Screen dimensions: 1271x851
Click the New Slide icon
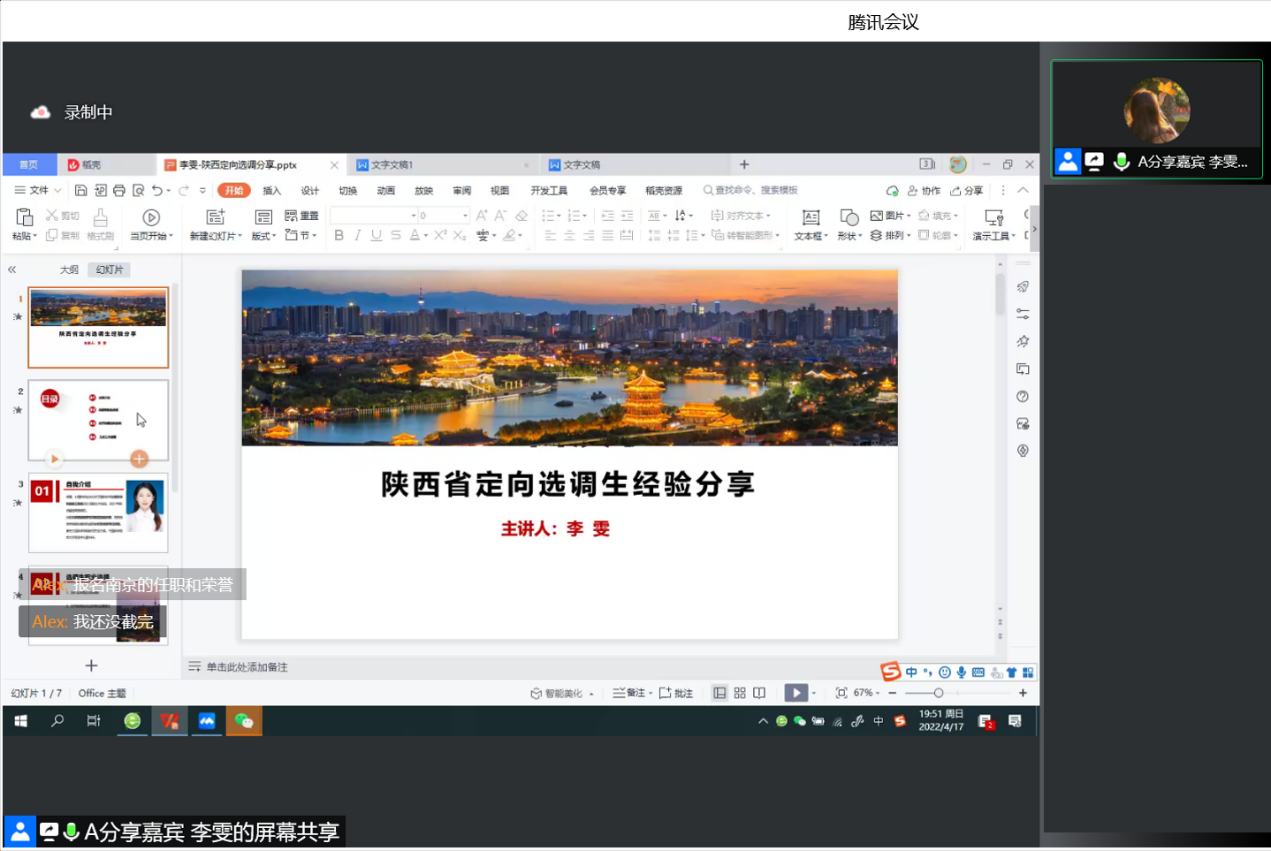[214, 217]
